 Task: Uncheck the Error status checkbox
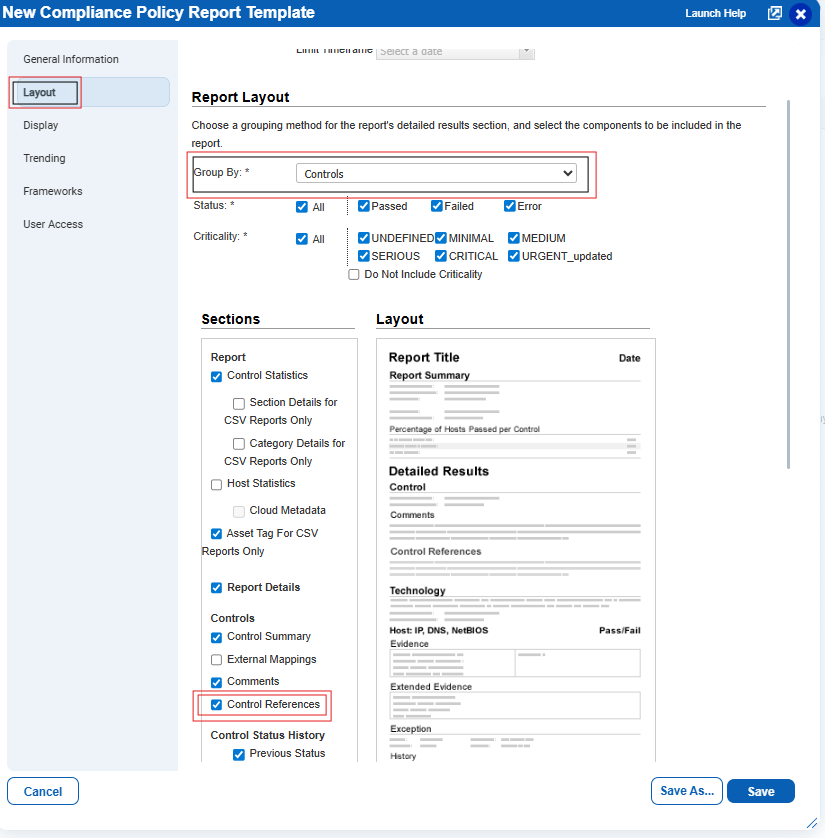pos(510,206)
